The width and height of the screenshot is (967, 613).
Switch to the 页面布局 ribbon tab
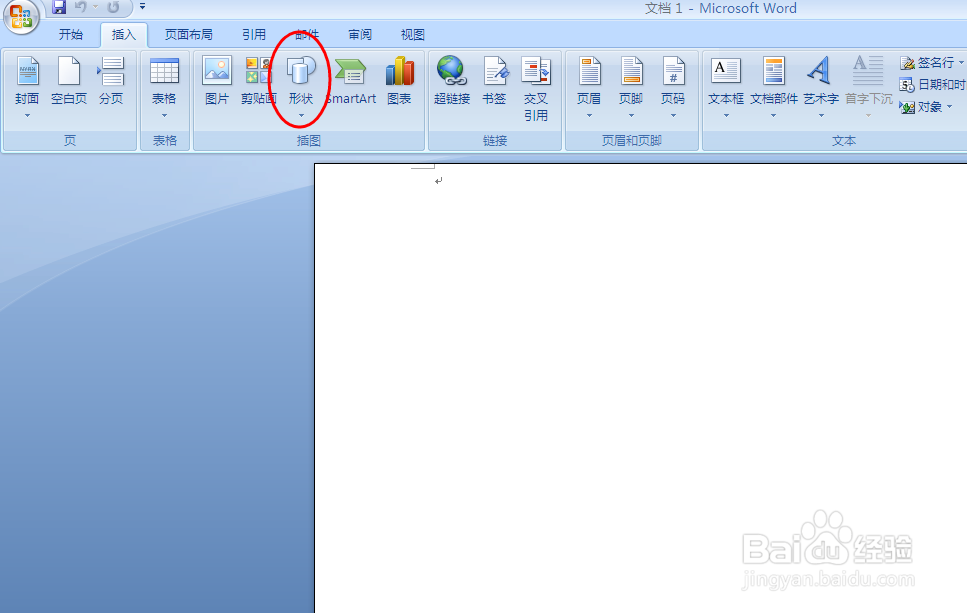(188, 33)
